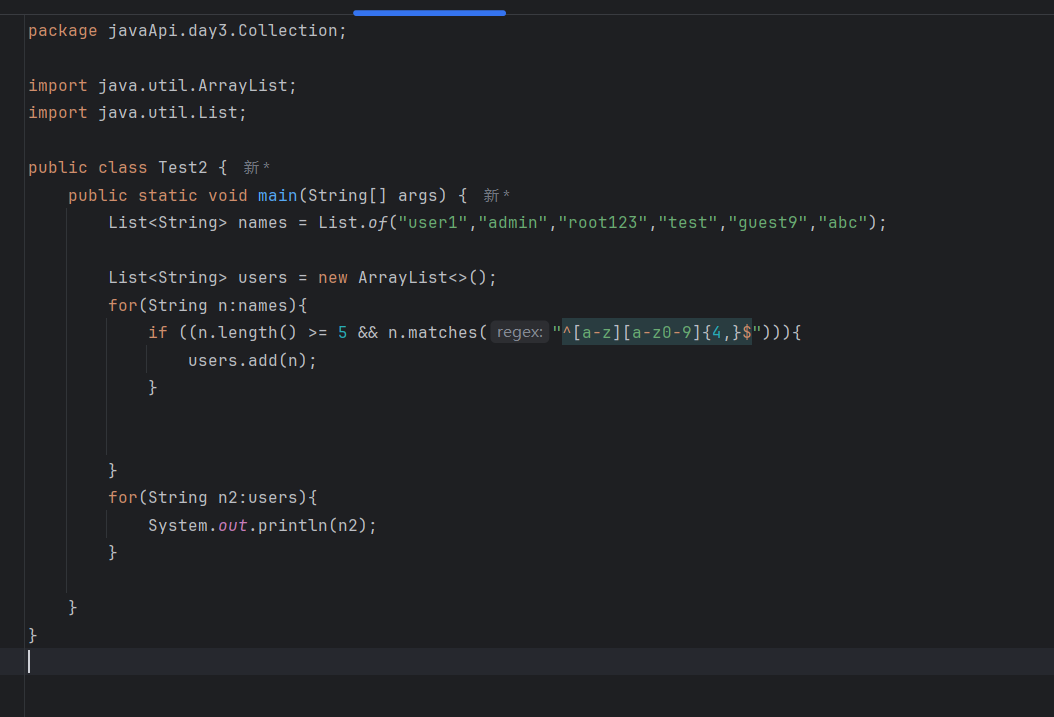Click the main method name
Screen dimensions: 1054x717
pos(277,196)
